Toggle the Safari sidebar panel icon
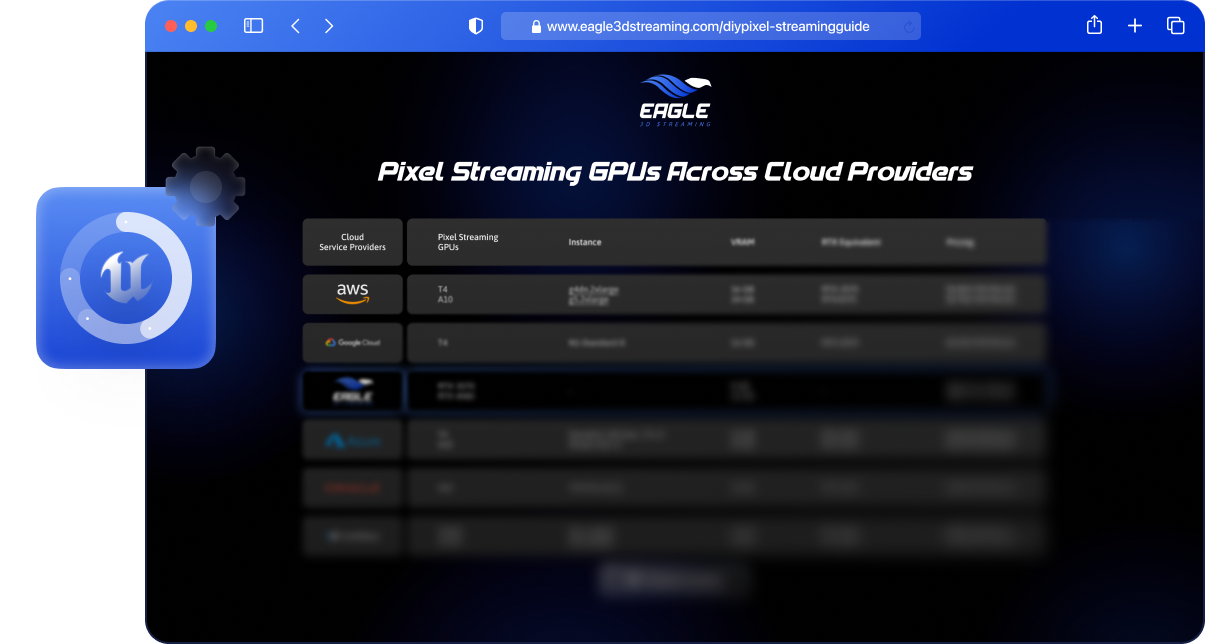This screenshot has height=644, width=1205. click(x=253, y=26)
